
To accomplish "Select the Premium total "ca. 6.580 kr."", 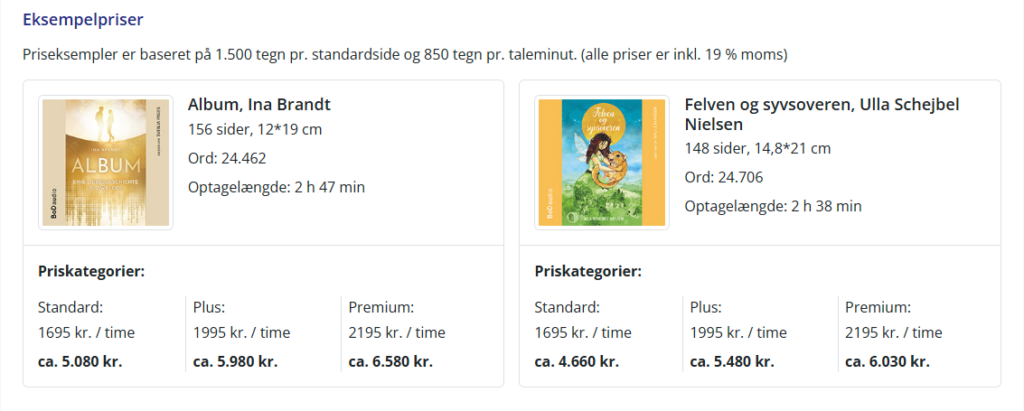I will [x=390, y=361].
